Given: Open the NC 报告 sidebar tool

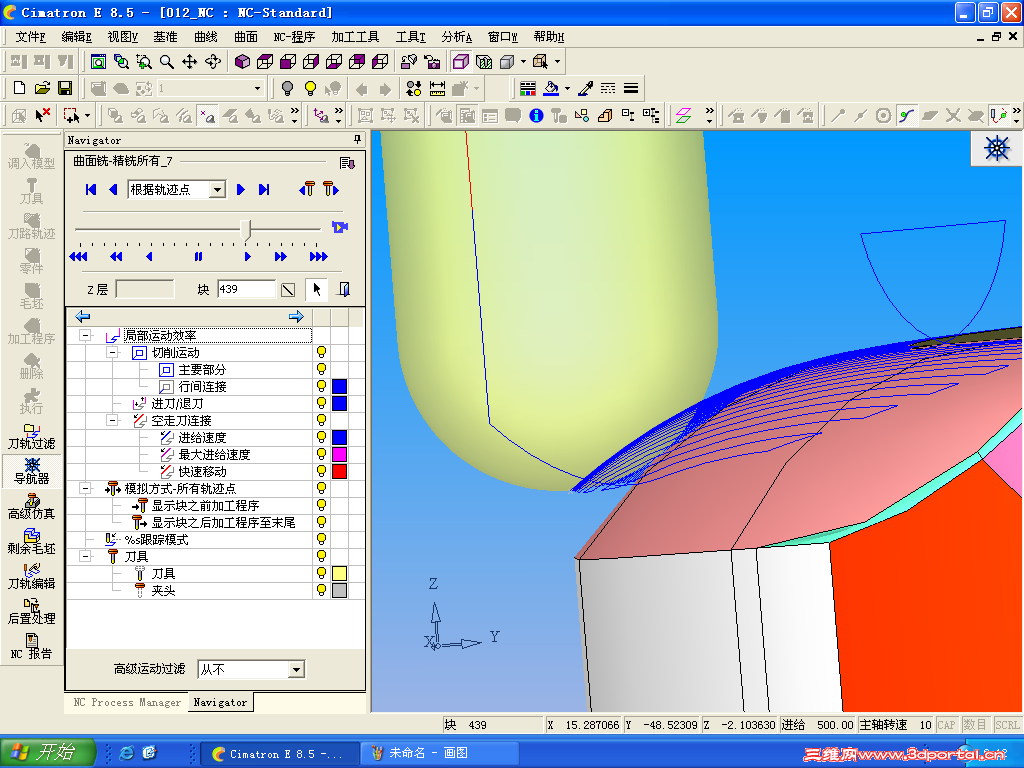Looking at the screenshot, I should [x=31, y=647].
